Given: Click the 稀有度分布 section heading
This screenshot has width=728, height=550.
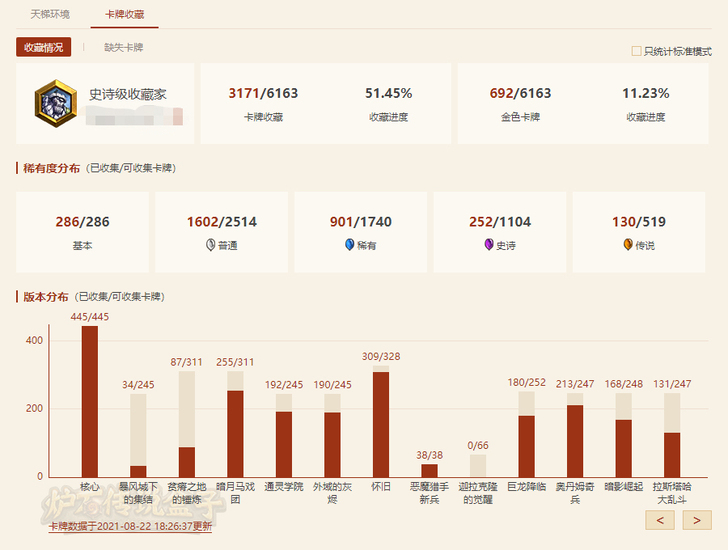Looking at the screenshot, I should 52,168.
